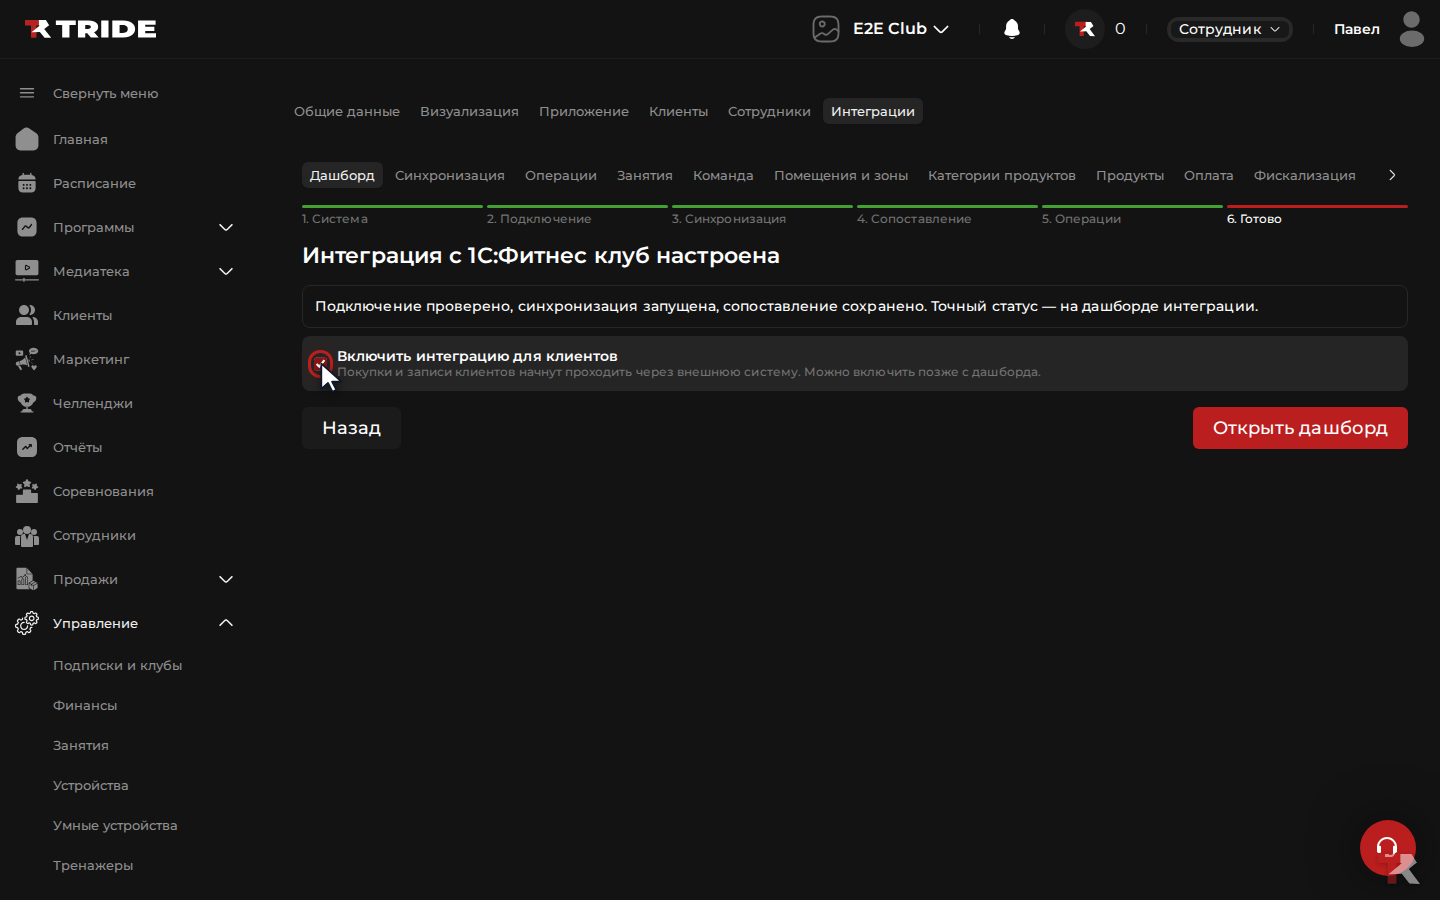Click the Управление gears icon
1440x900 pixels.
pyautogui.click(x=27, y=623)
